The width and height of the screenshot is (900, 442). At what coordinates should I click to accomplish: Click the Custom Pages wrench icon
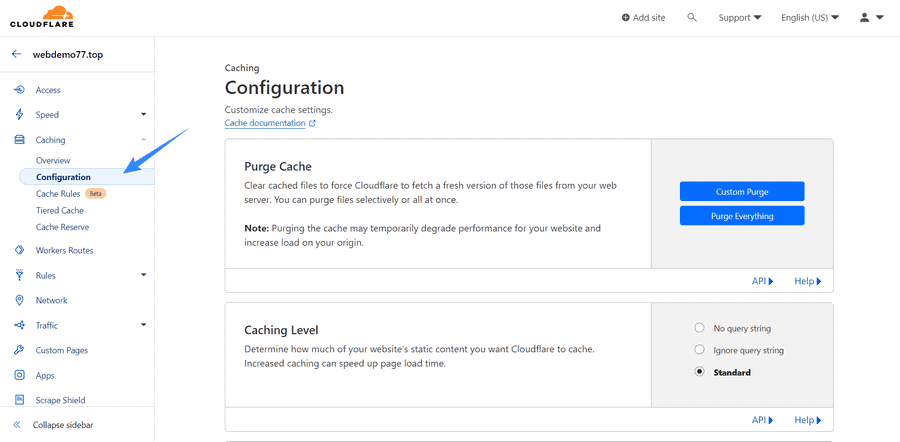[x=20, y=350]
